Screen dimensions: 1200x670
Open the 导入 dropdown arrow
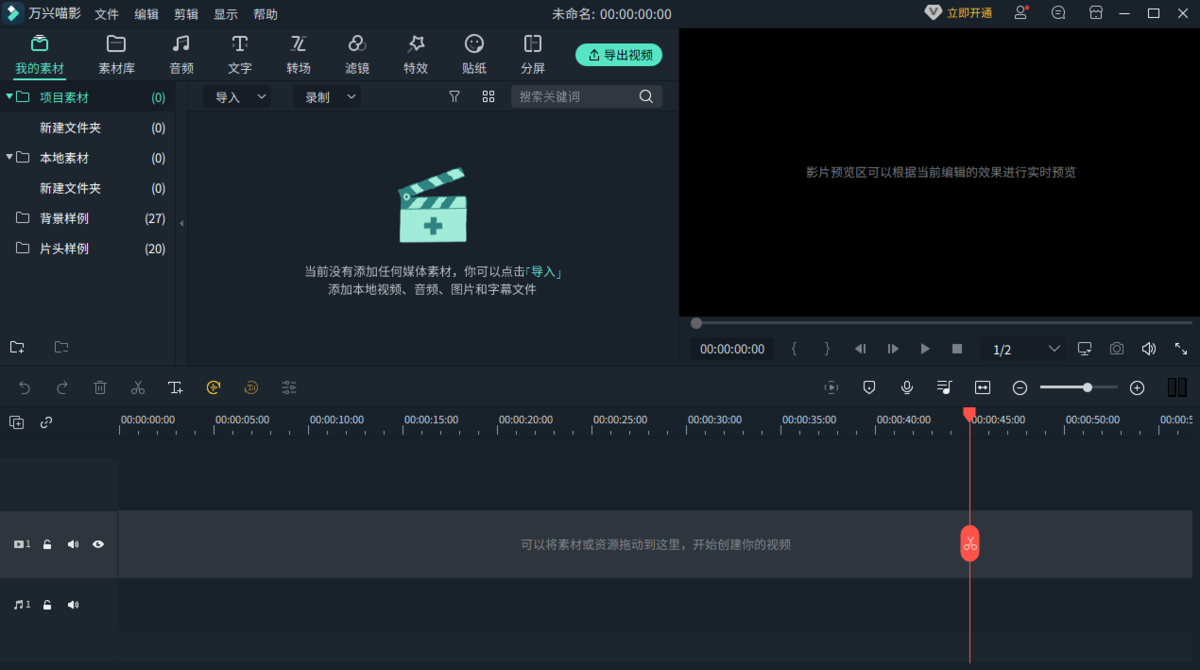pyautogui.click(x=260, y=96)
